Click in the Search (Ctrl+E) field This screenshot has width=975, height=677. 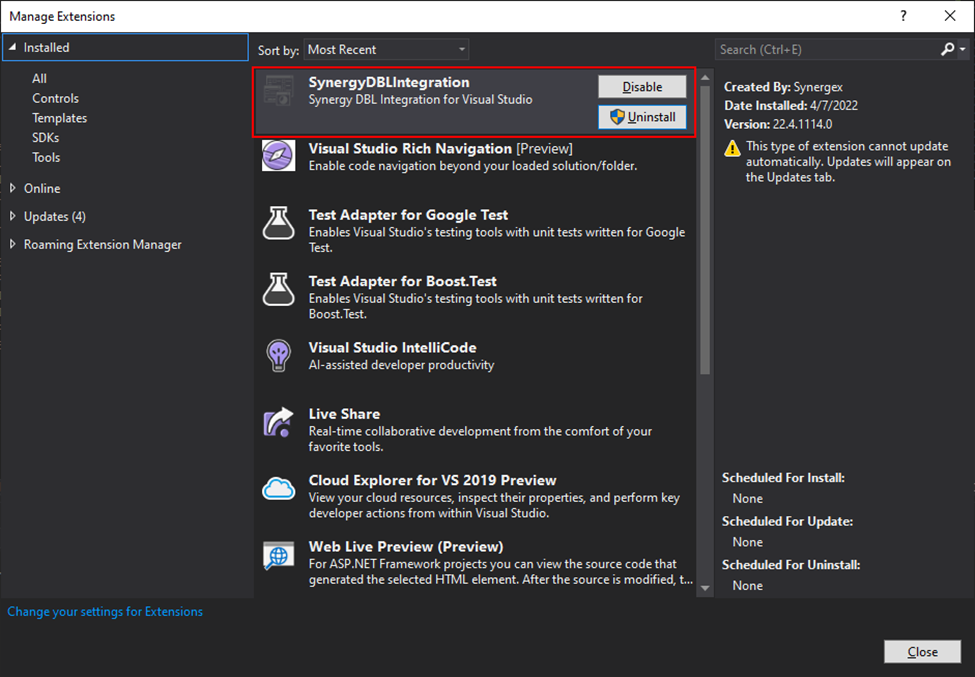click(827, 50)
